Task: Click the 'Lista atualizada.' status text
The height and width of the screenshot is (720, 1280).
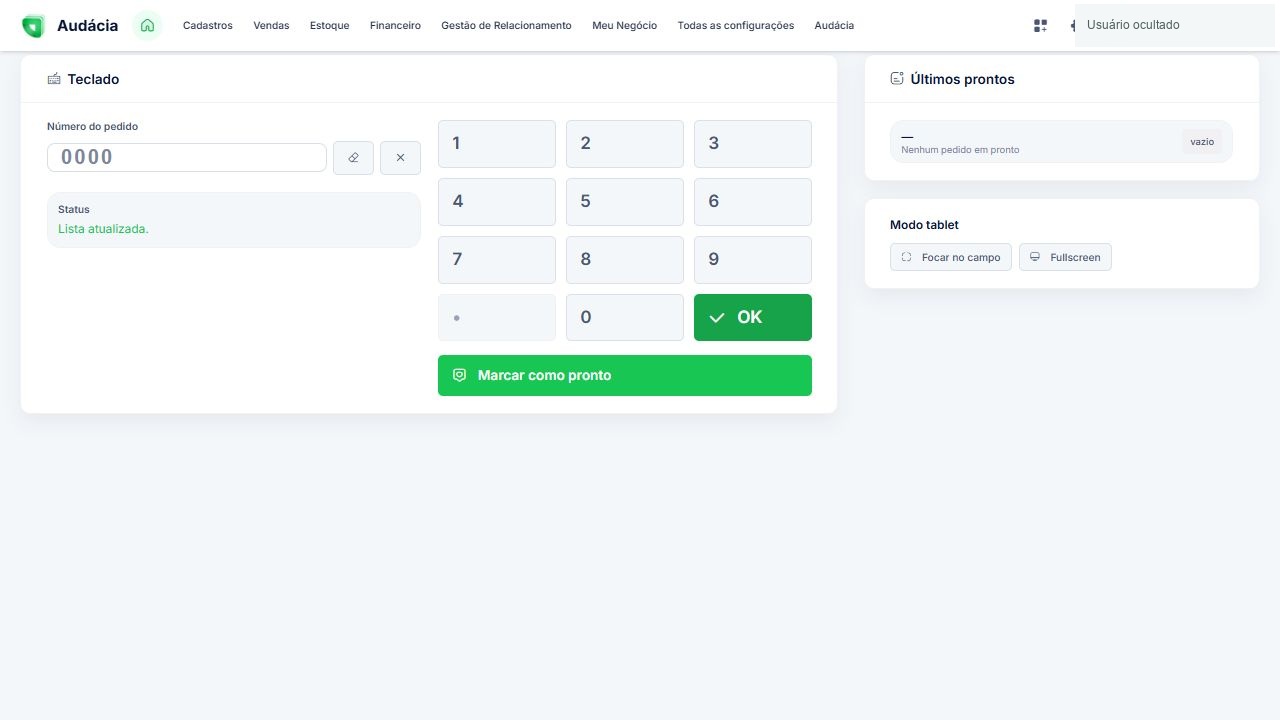Action: (x=103, y=229)
